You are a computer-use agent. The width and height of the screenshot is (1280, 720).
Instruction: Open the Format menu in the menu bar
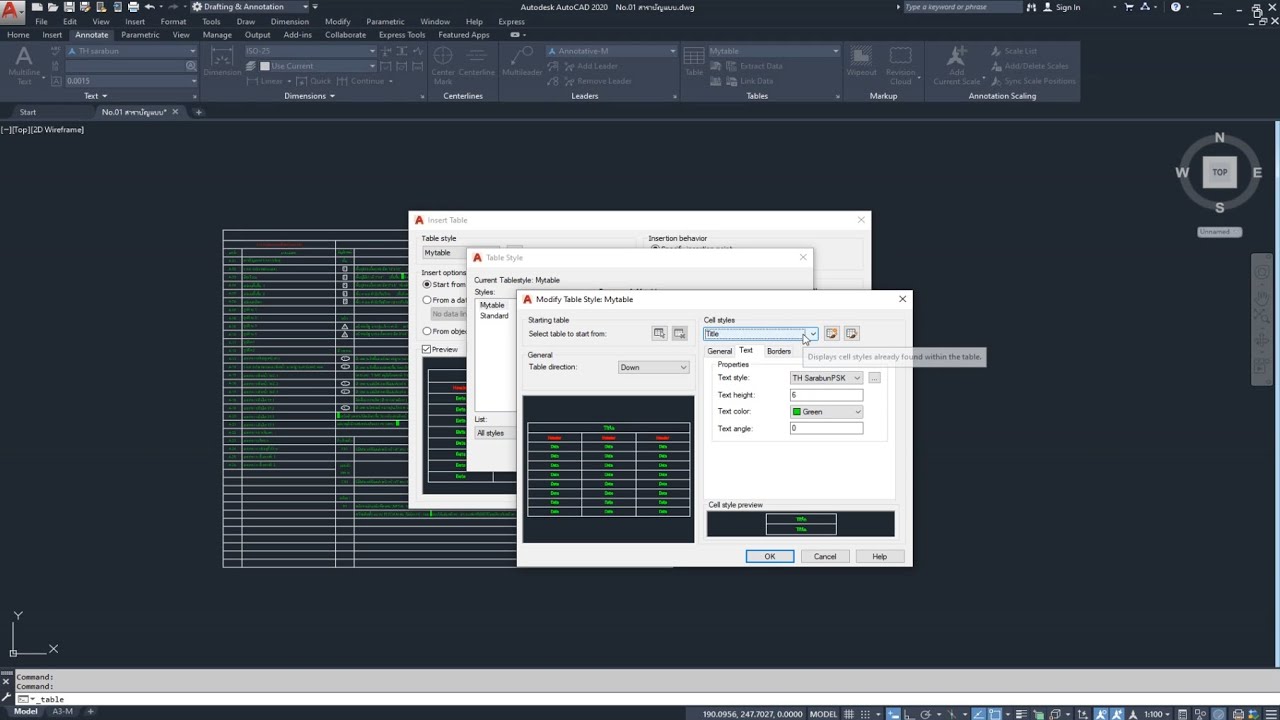[x=173, y=21]
